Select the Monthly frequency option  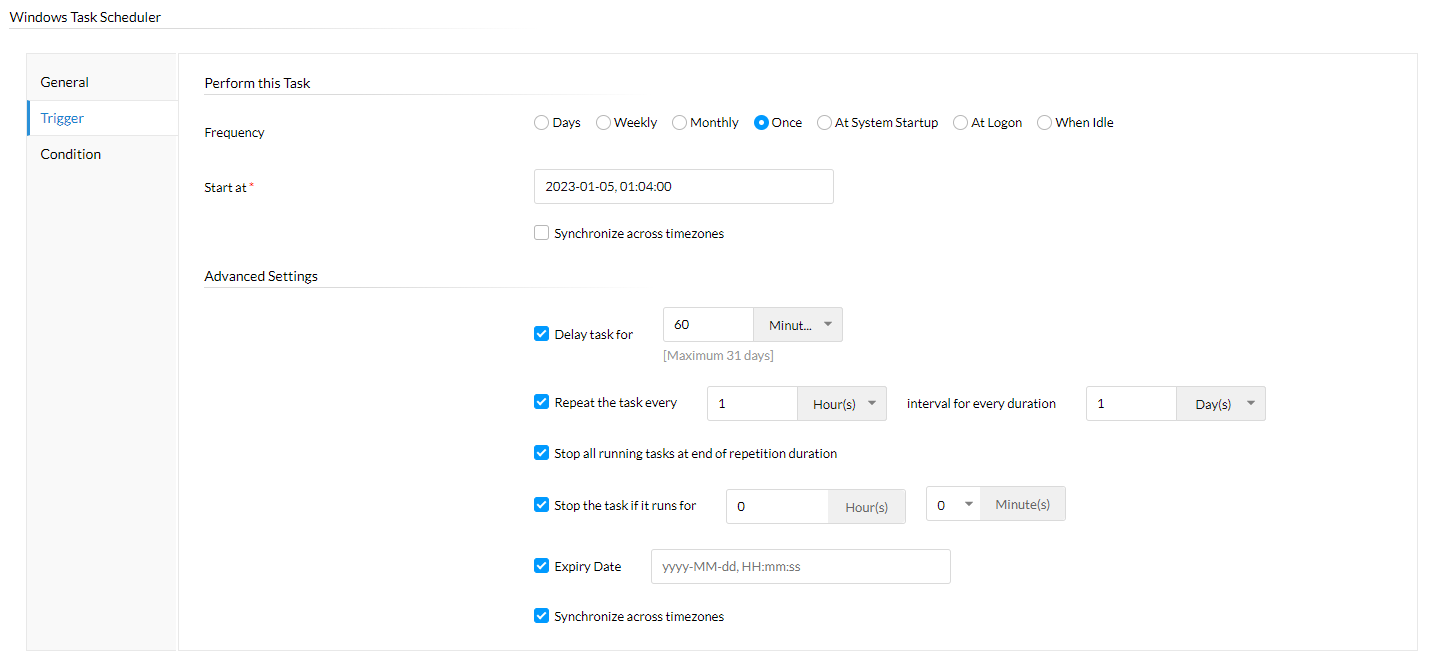coord(679,123)
